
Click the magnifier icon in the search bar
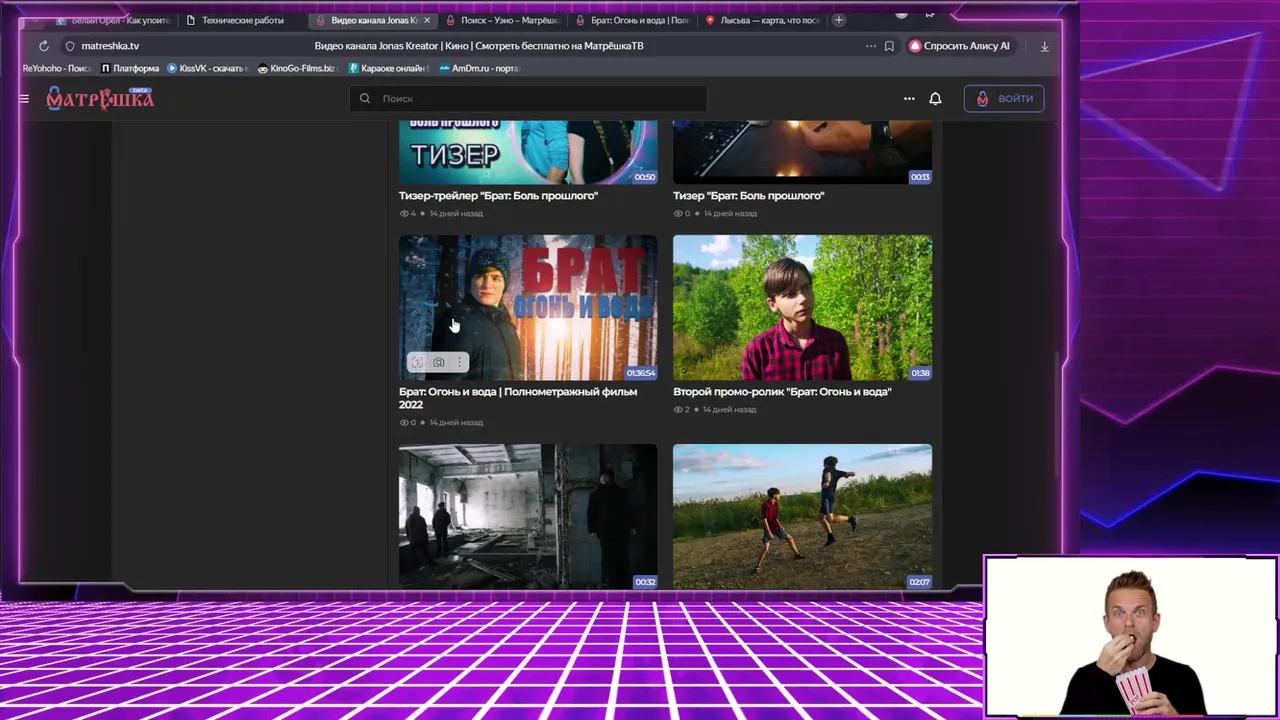click(365, 99)
